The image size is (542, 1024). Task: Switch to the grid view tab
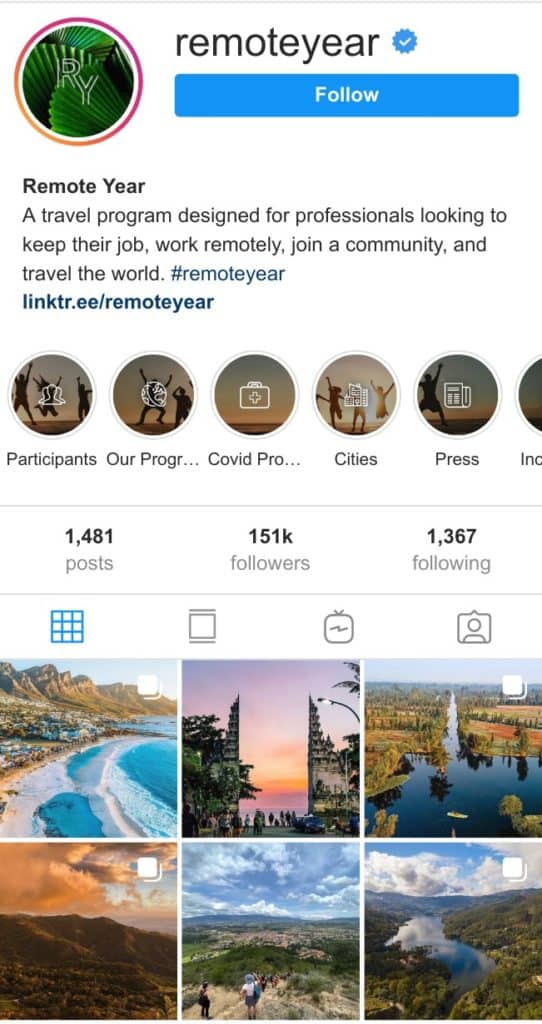[67, 626]
